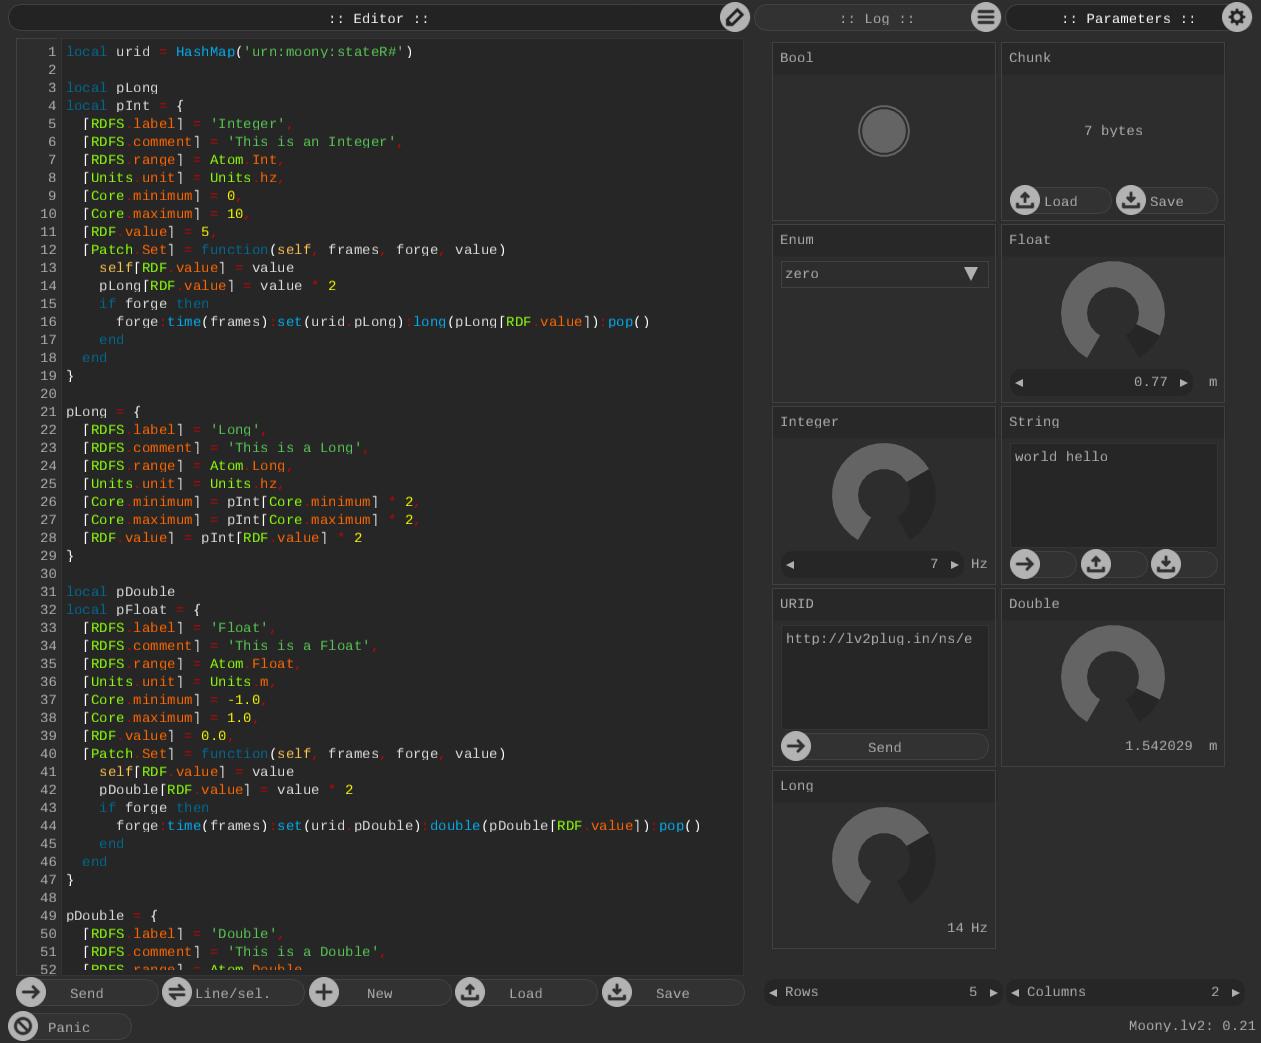The width and height of the screenshot is (1261, 1043).
Task: Decrease Columns count with left arrow
Action: (1016, 992)
